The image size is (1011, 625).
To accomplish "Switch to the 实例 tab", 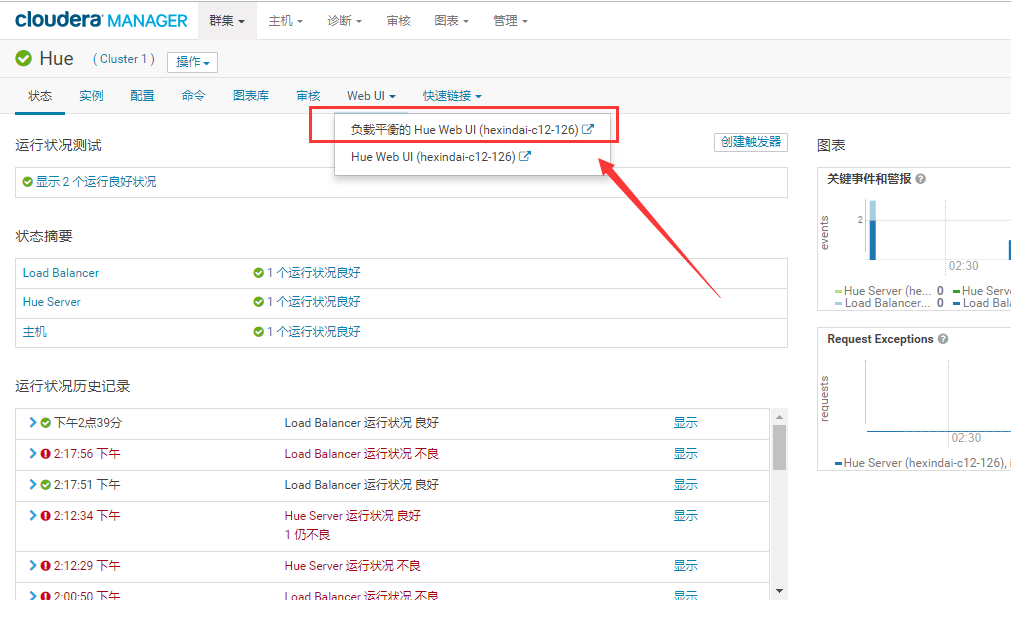I will click(91, 95).
